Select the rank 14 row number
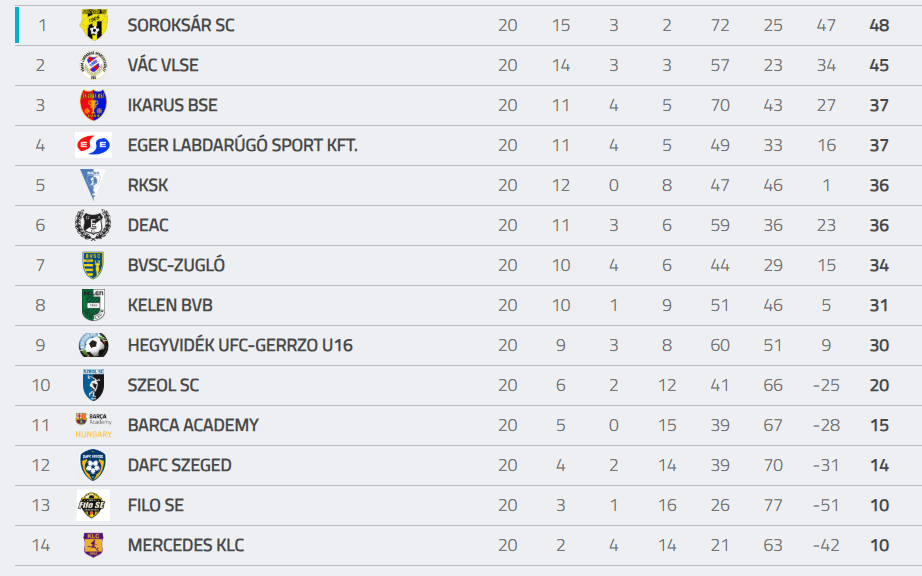 [41, 545]
